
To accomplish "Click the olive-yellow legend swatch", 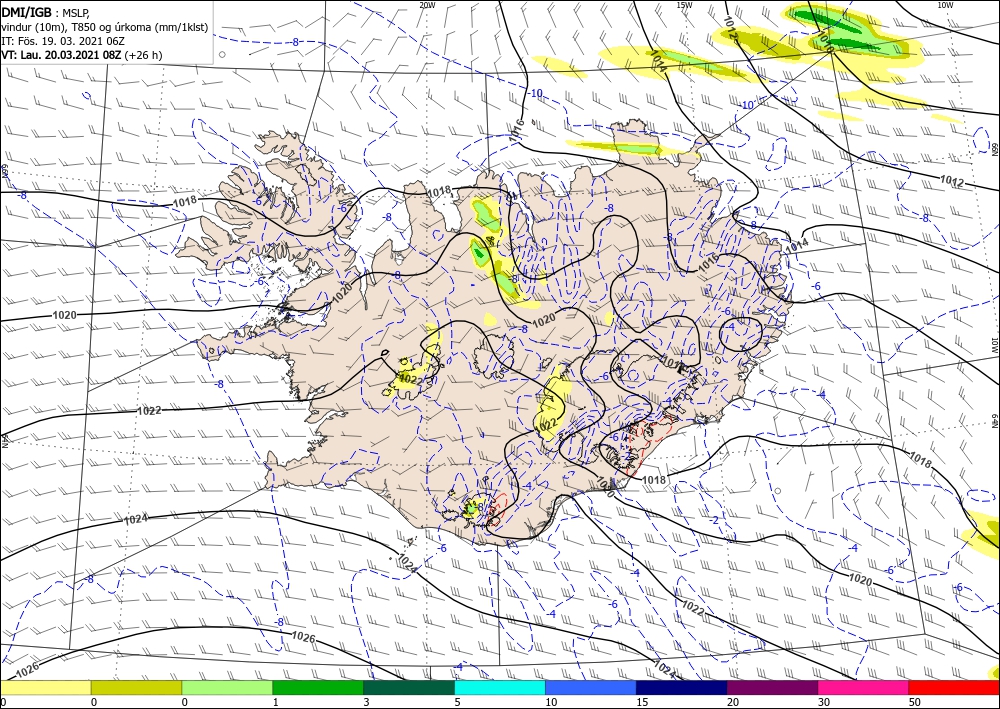I will pyautogui.click(x=136, y=687).
